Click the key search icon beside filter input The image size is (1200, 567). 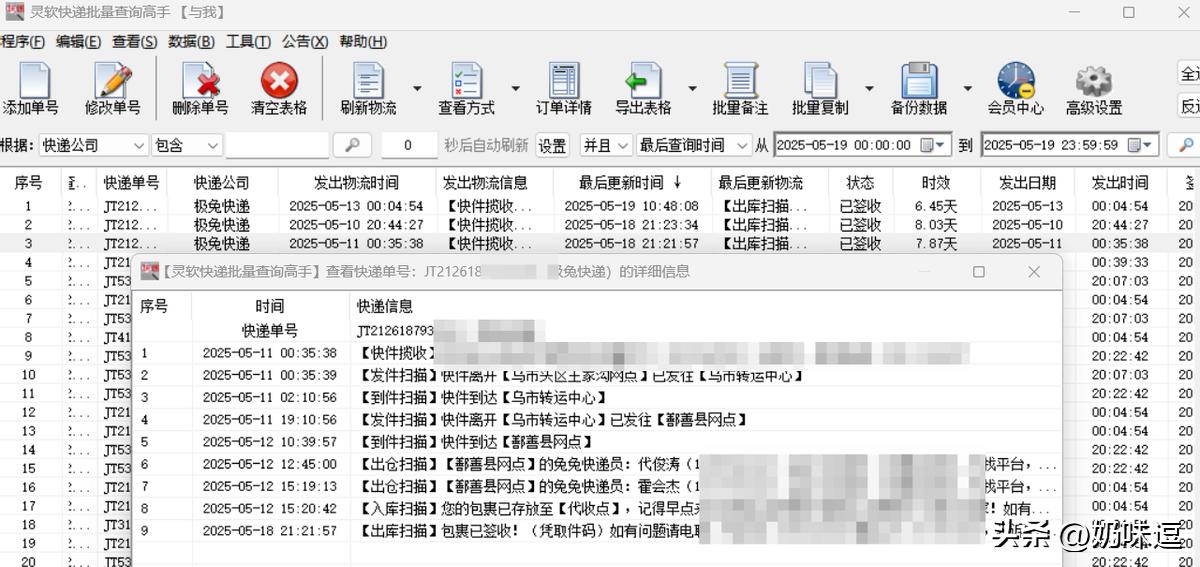[x=352, y=145]
